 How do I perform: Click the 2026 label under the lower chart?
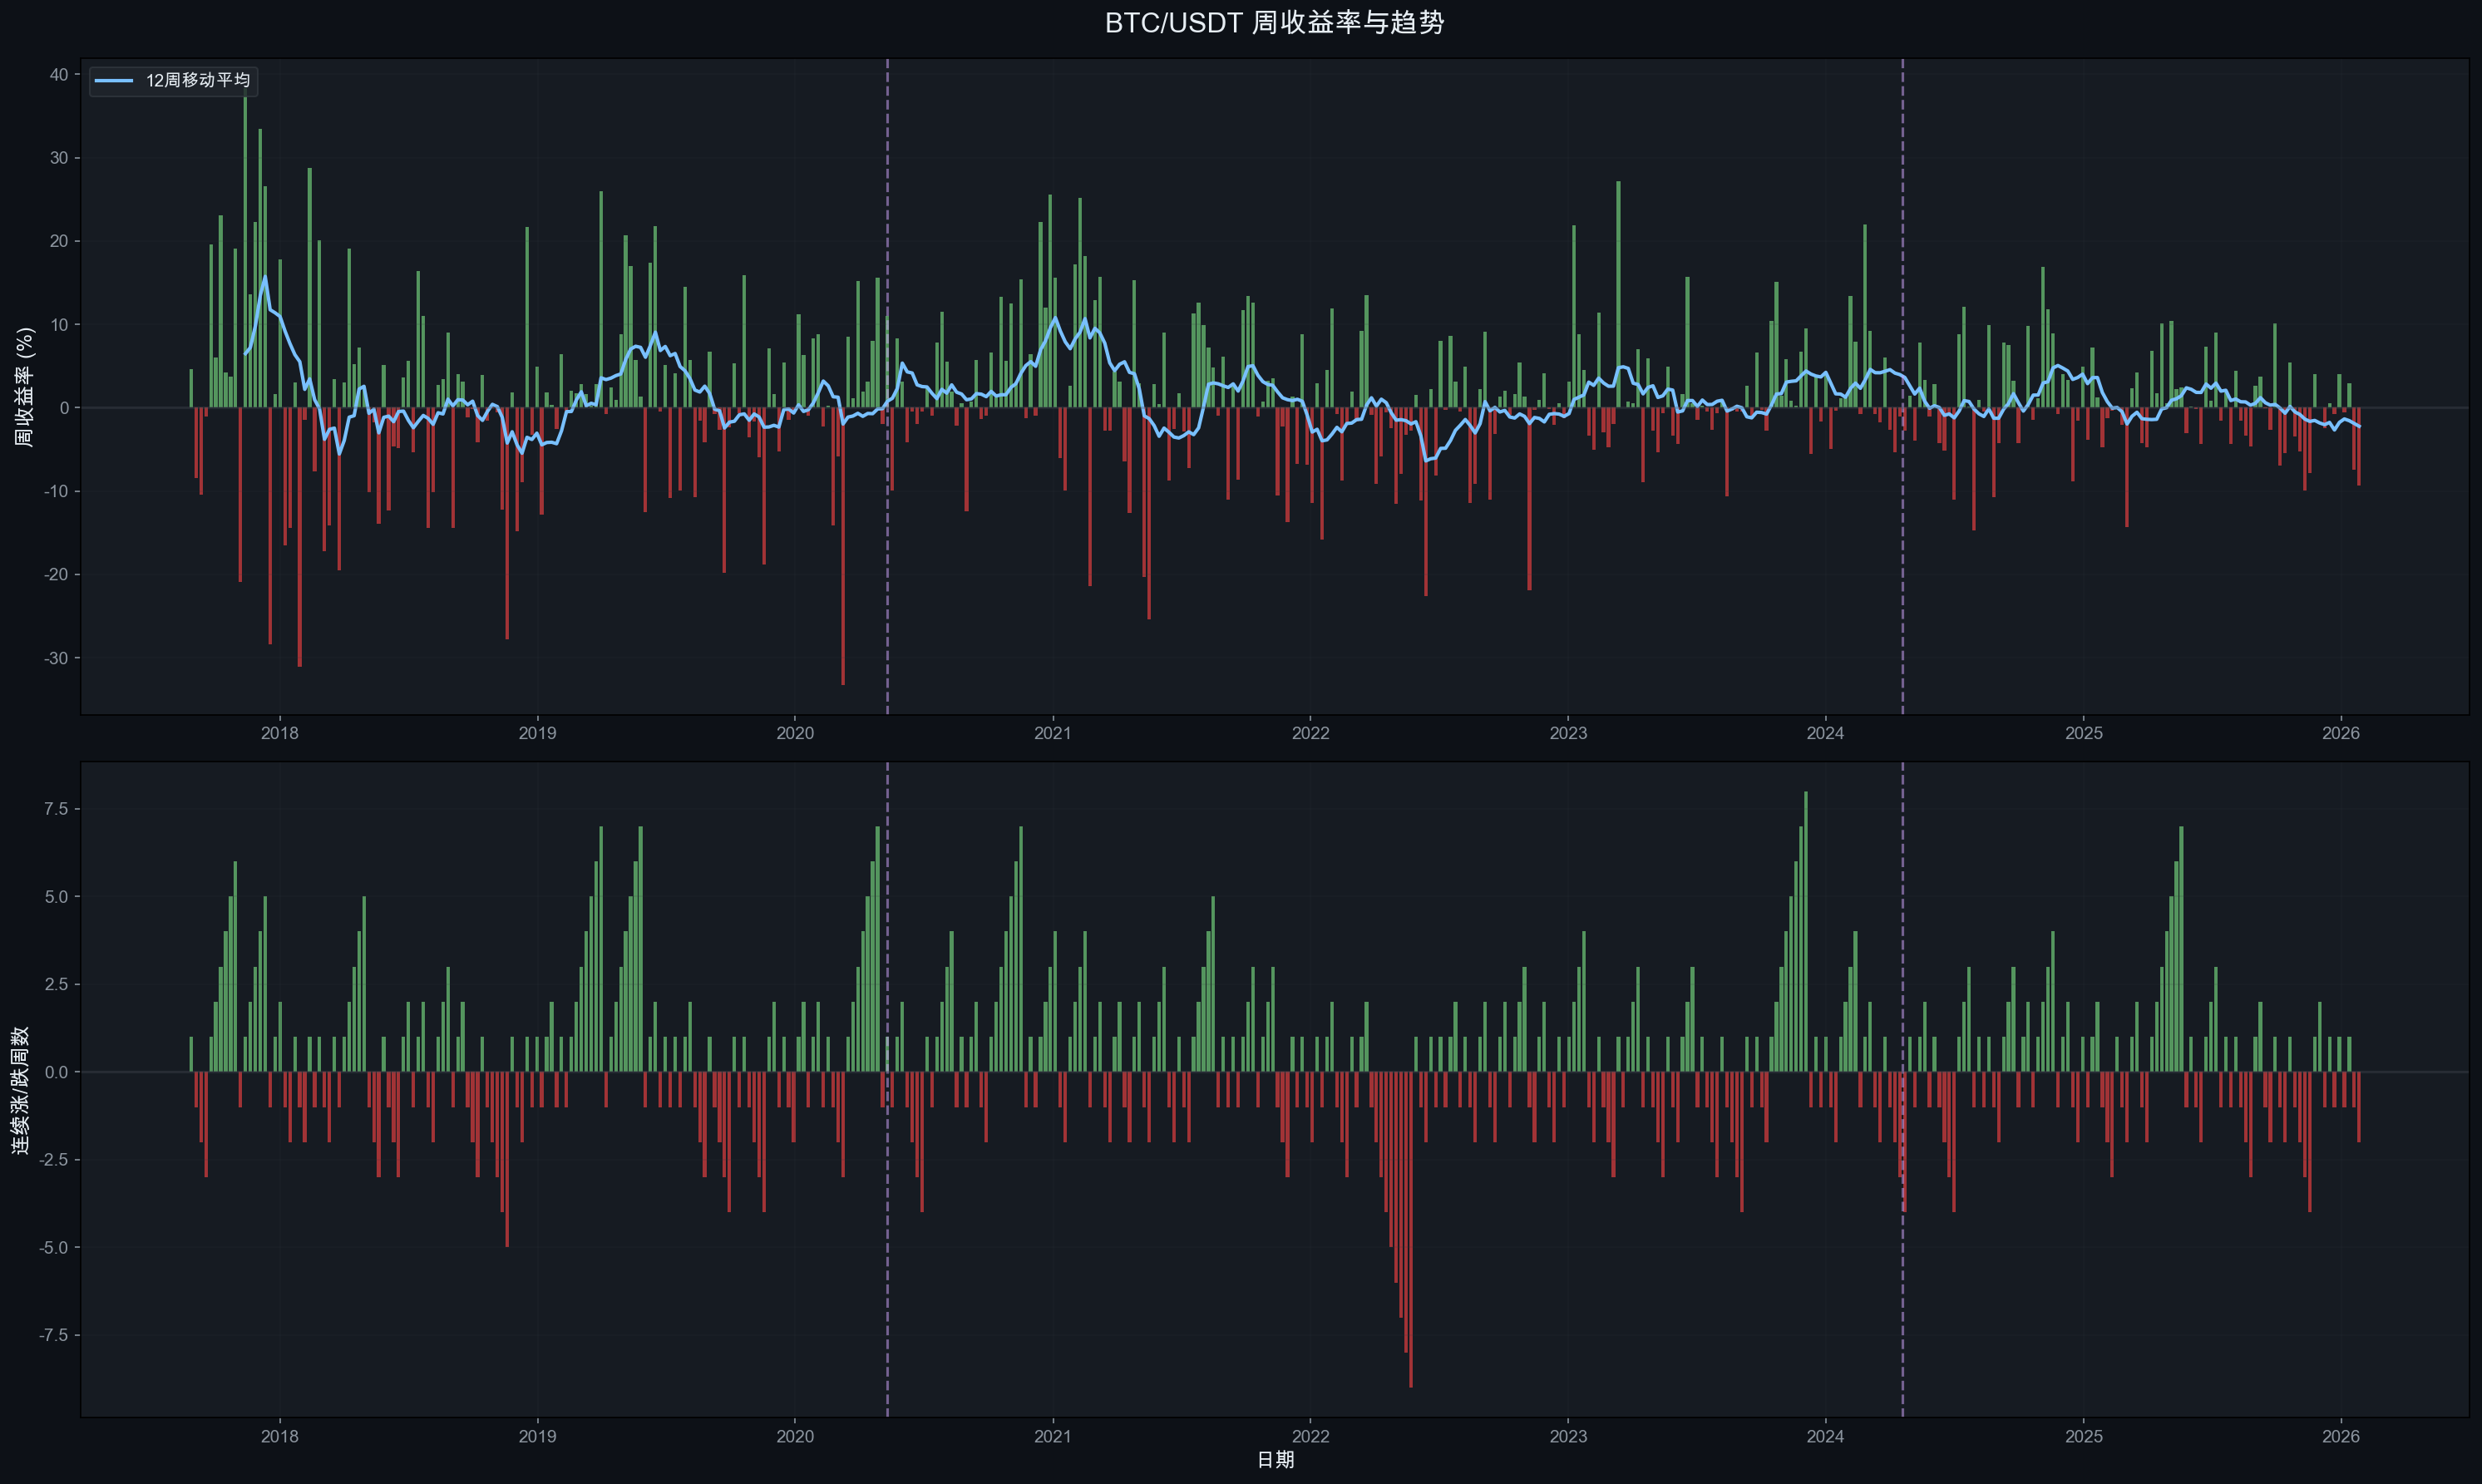tap(2340, 1436)
